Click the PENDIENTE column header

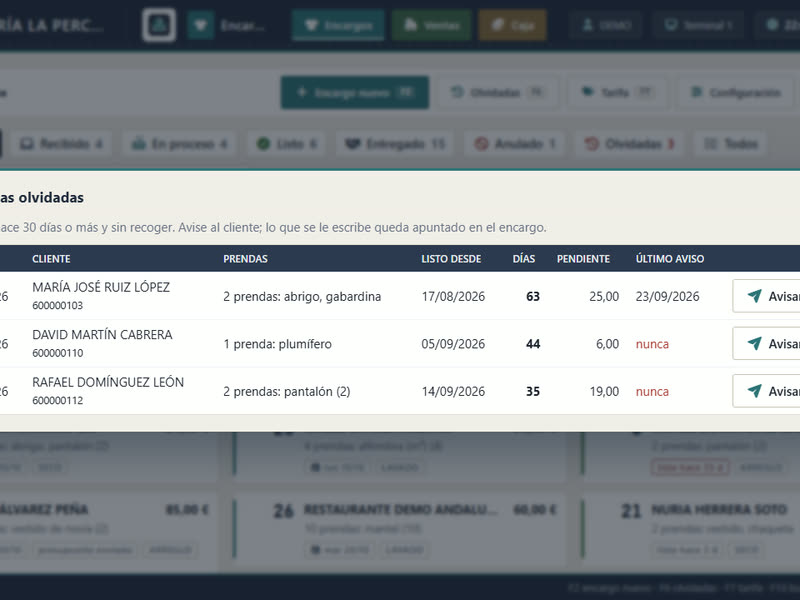point(583,259)
